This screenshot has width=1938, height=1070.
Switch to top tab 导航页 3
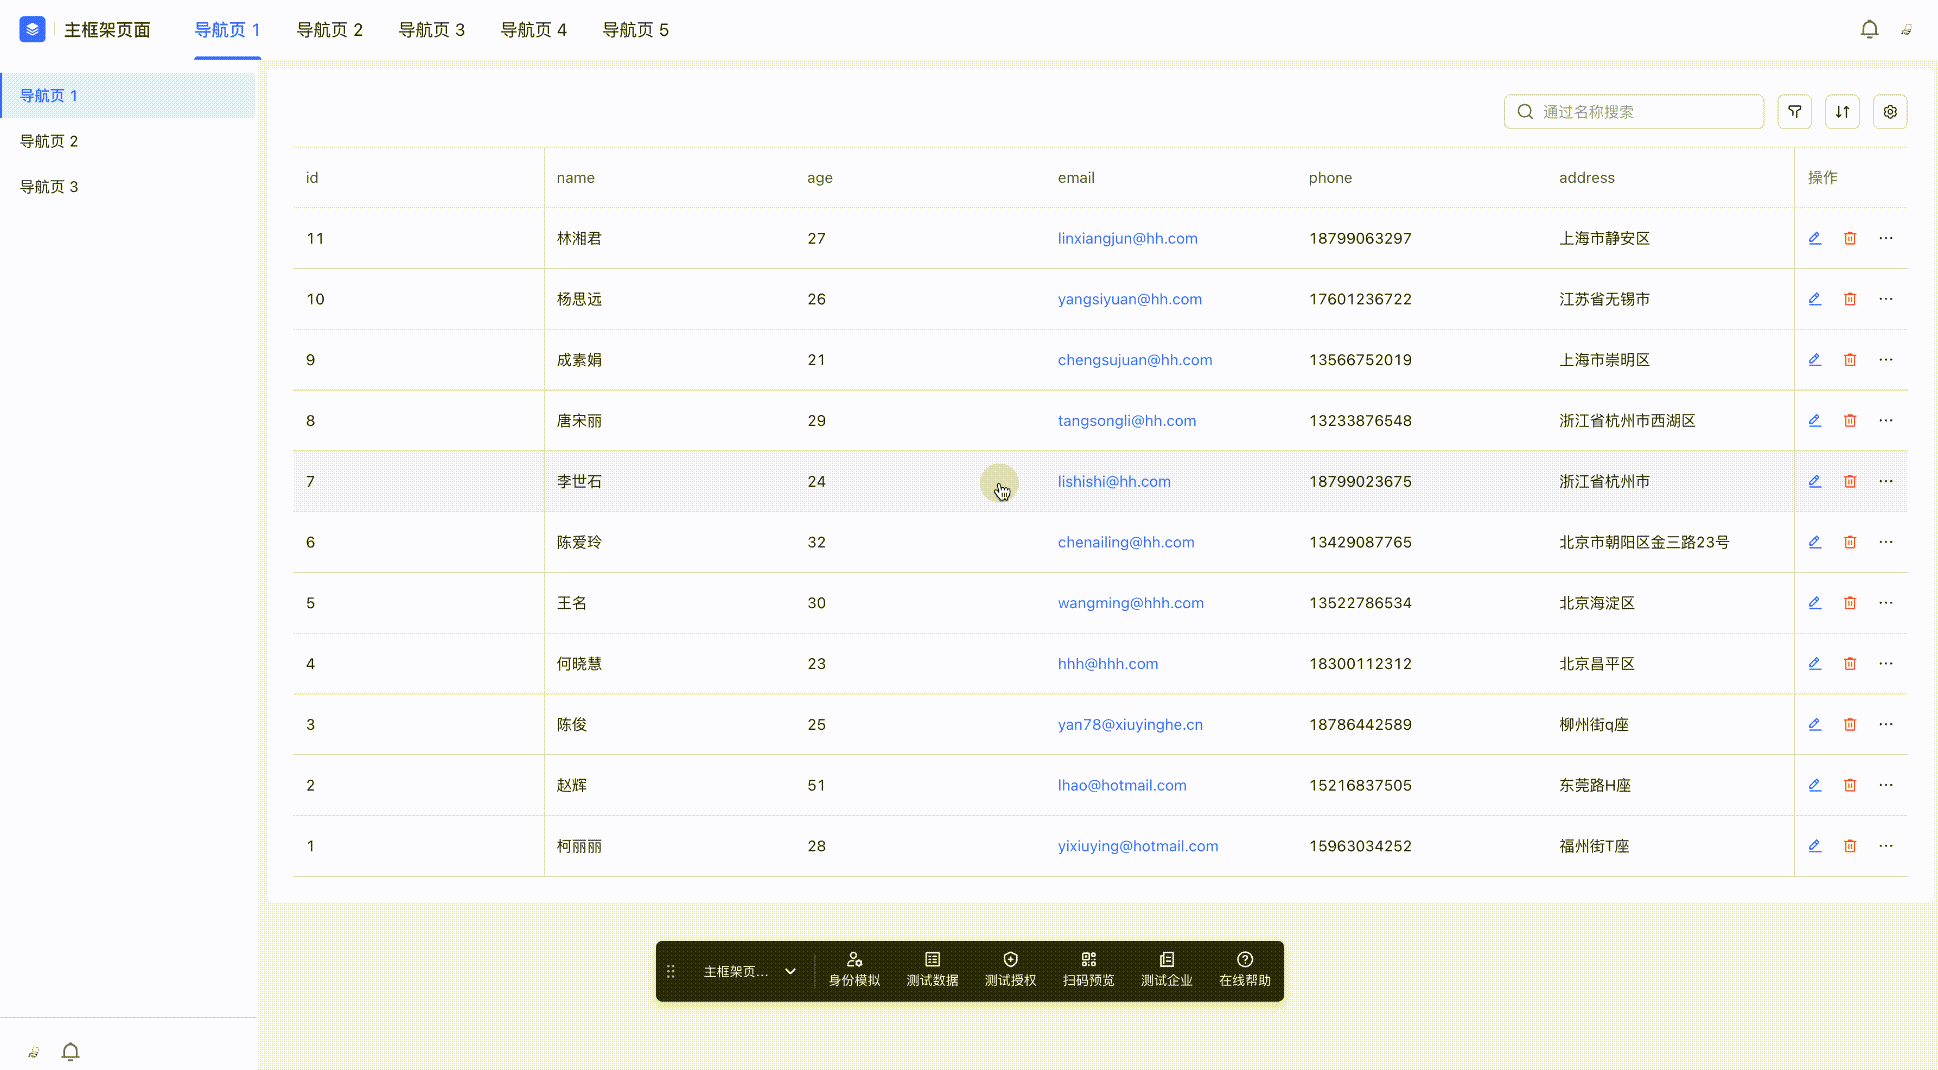pos(431,30)
